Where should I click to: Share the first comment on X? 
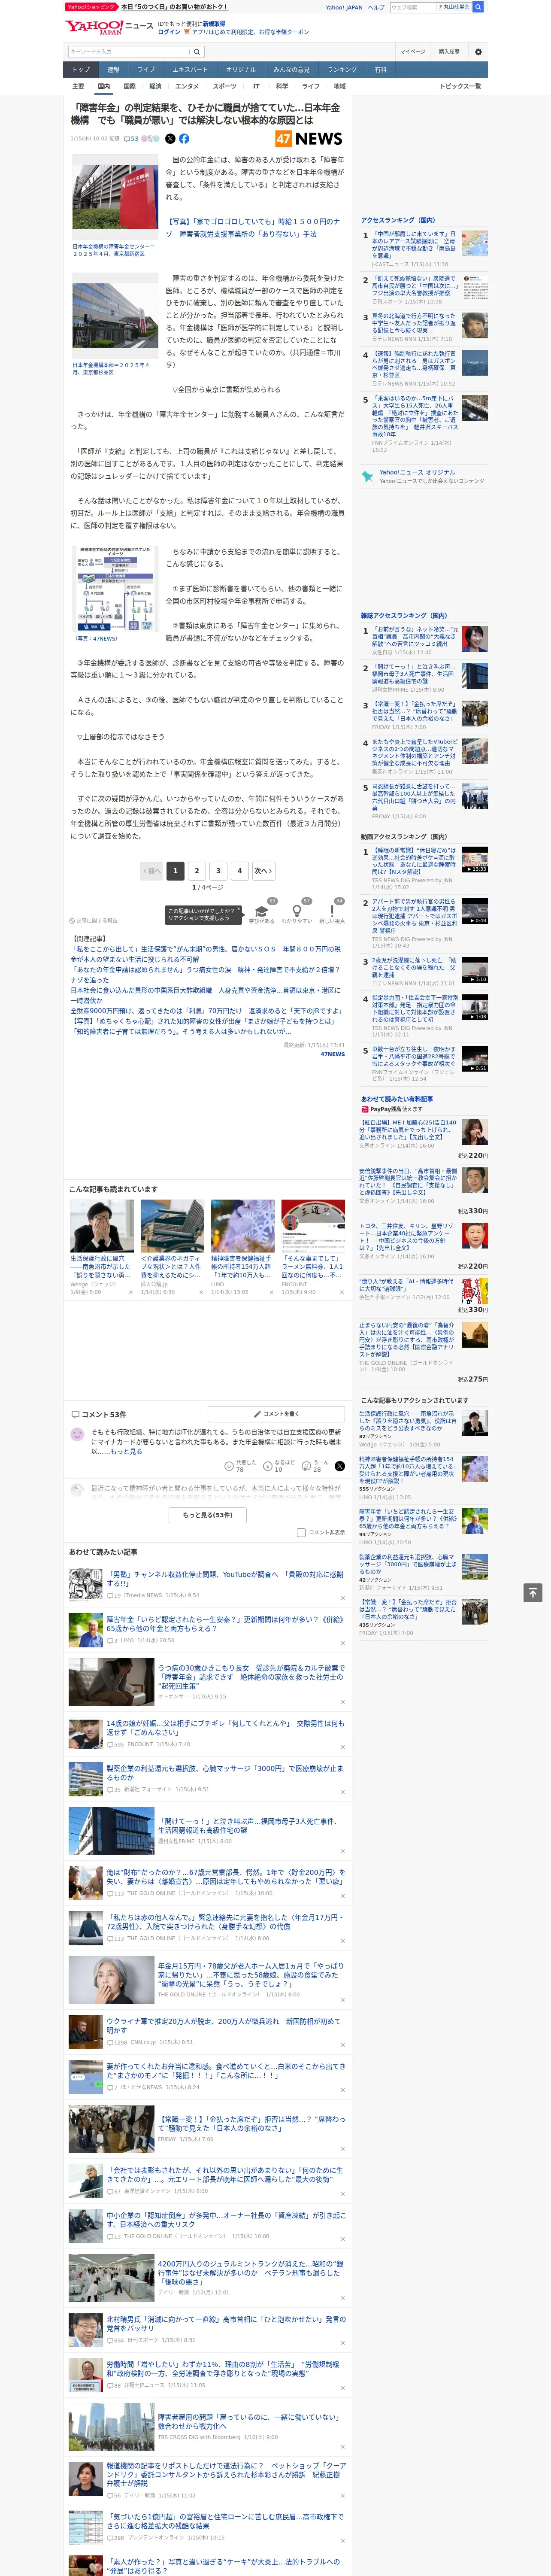click(x=339, y=1466)
